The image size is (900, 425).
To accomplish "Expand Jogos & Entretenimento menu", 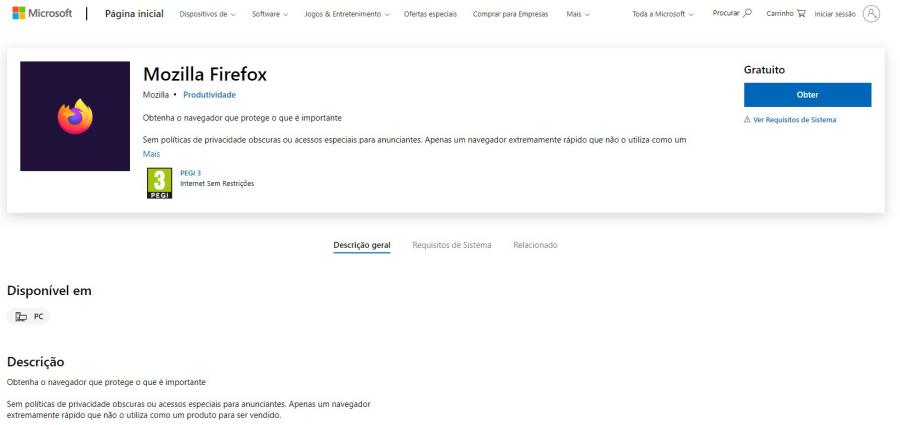I will coord(347,14).
